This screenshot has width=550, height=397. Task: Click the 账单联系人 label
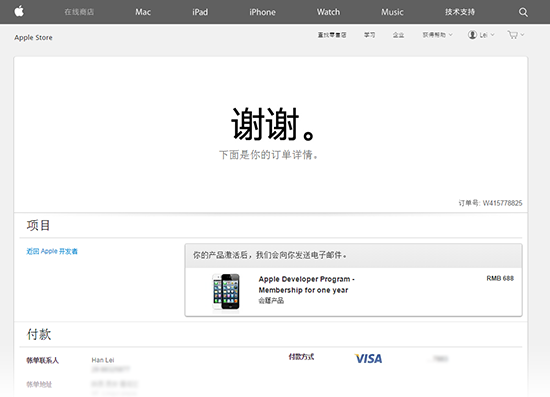42,360
